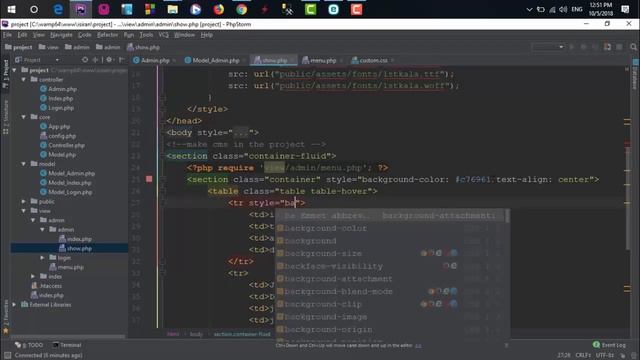Click the disabled Run arrow in the toolbar

(x=571, y=47)
